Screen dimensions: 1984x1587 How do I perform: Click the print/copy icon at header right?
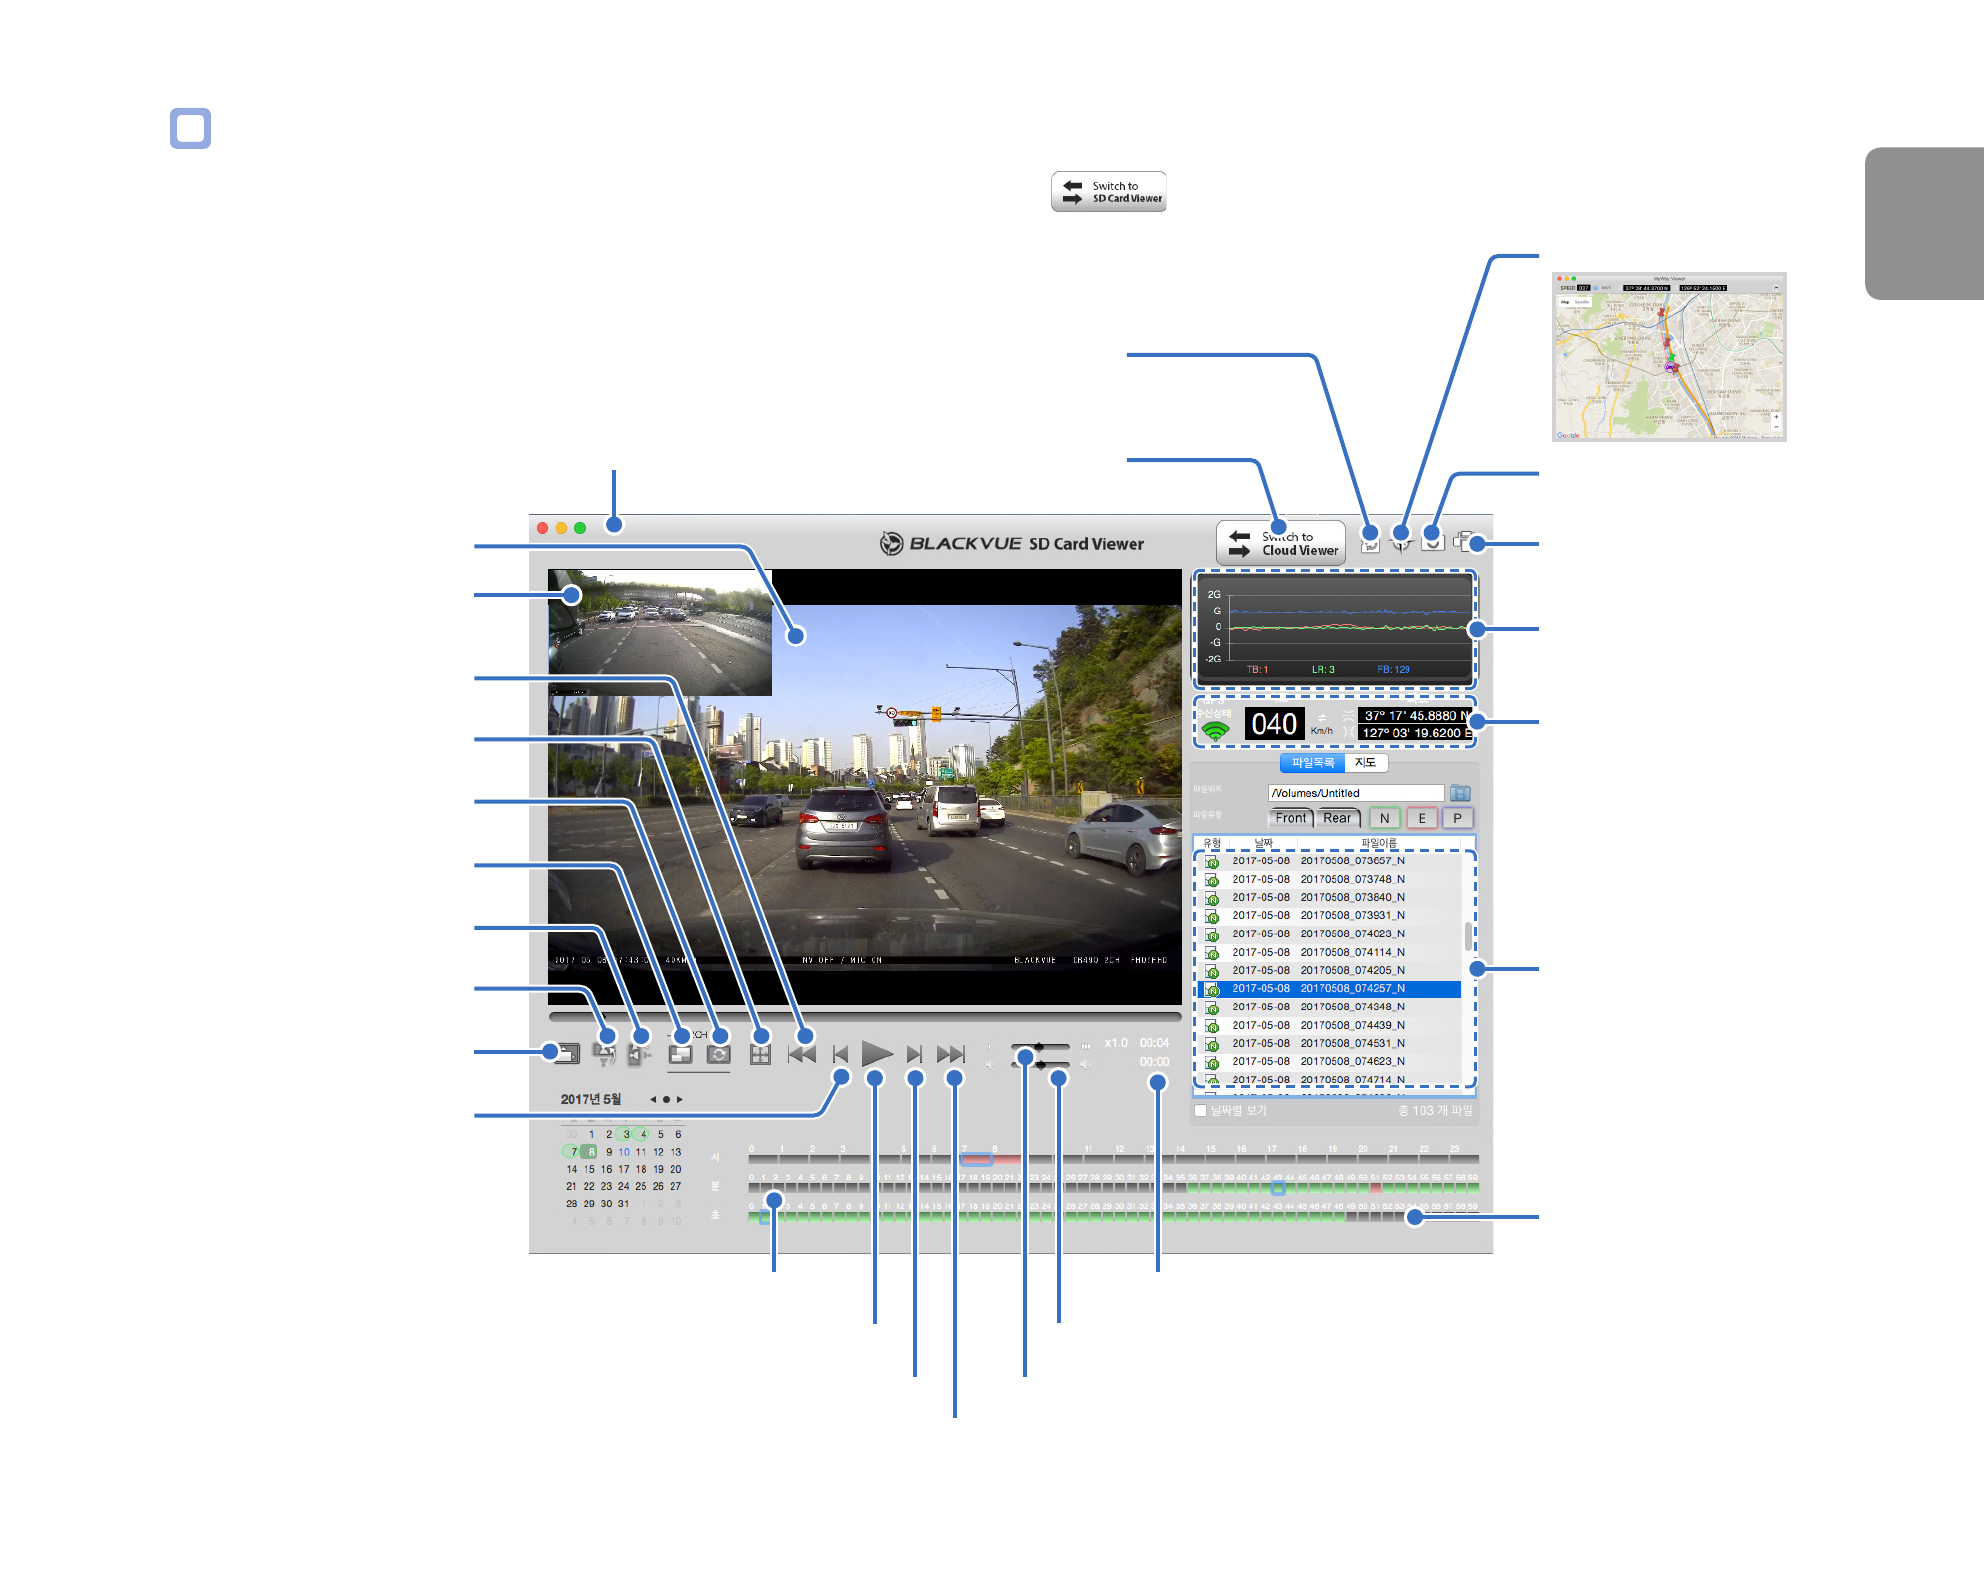[x=1464, y=542]
